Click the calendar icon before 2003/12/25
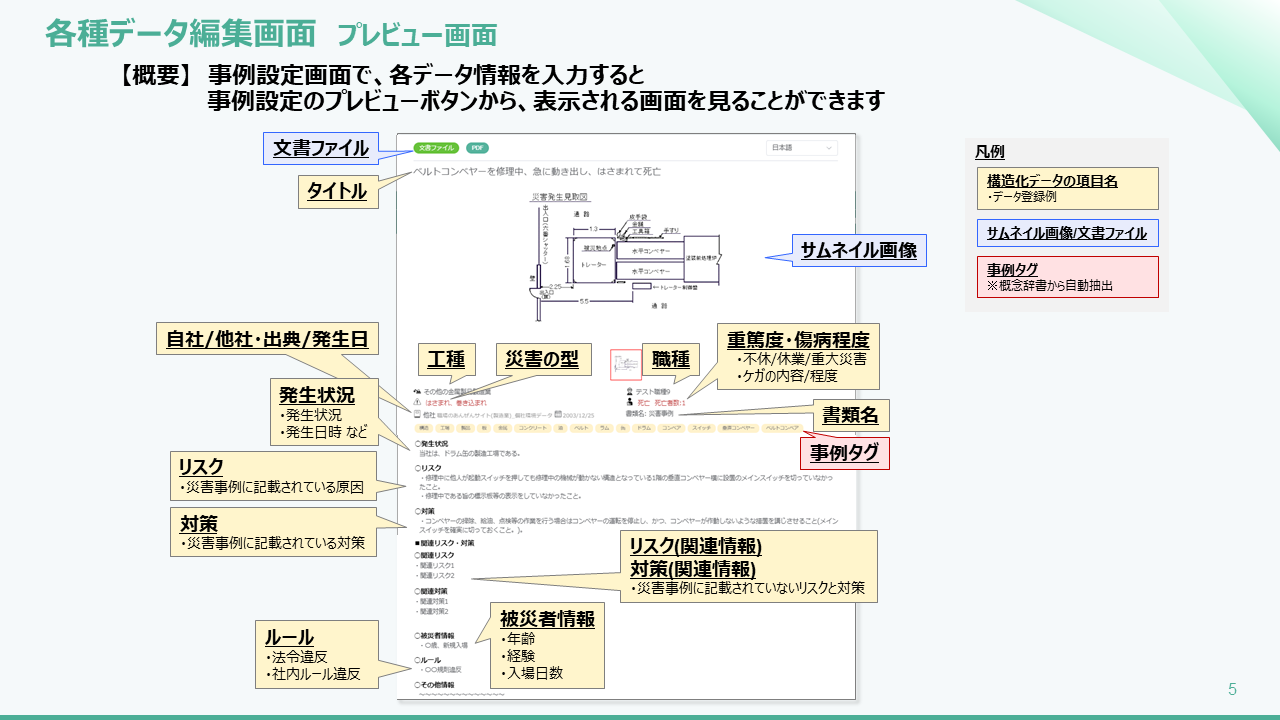1280x720 pixels. pos(557,414)
